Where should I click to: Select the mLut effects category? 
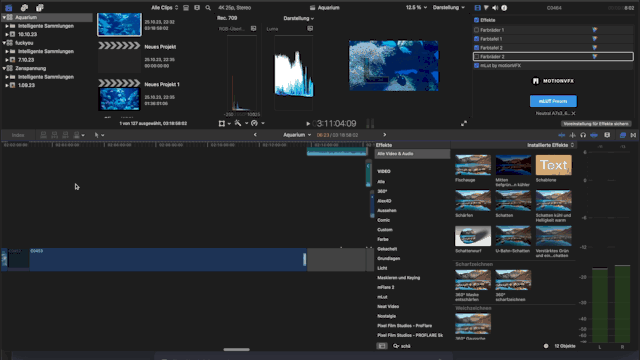(382, 297)
